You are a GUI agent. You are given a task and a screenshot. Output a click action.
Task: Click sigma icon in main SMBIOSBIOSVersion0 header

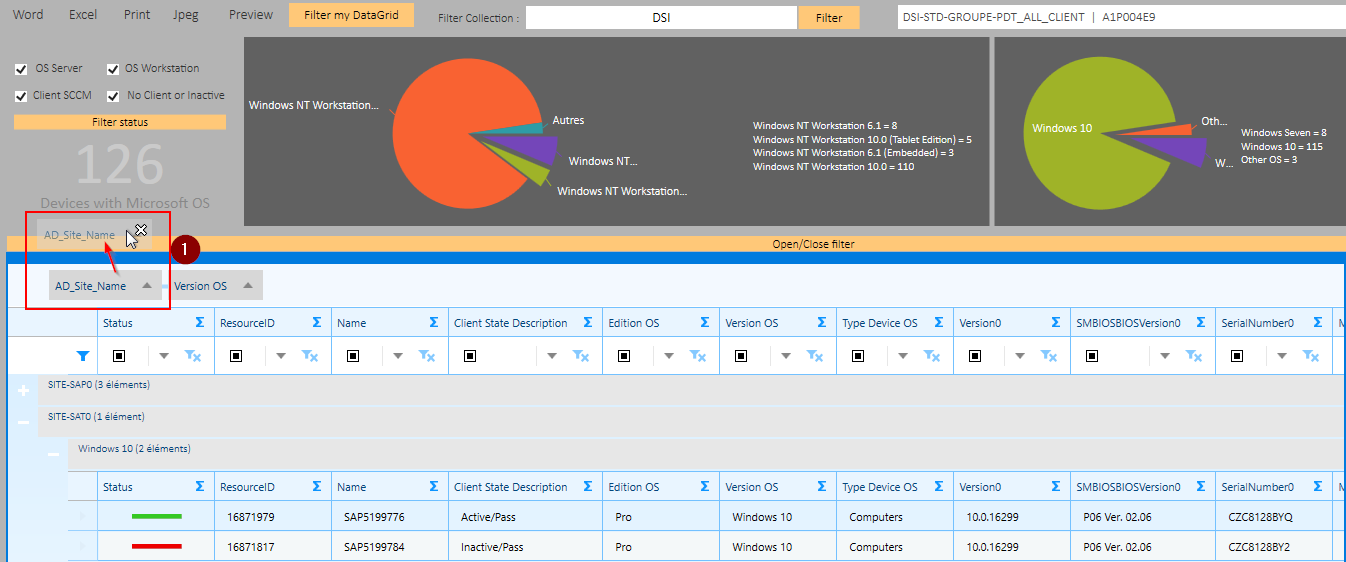[1202, 322]
